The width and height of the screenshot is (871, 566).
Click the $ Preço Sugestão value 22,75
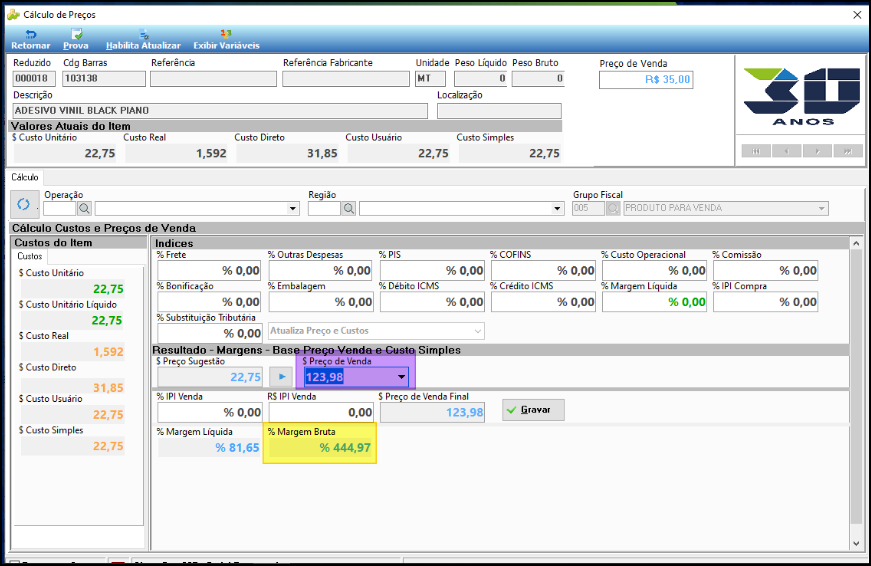coord(209,377)
